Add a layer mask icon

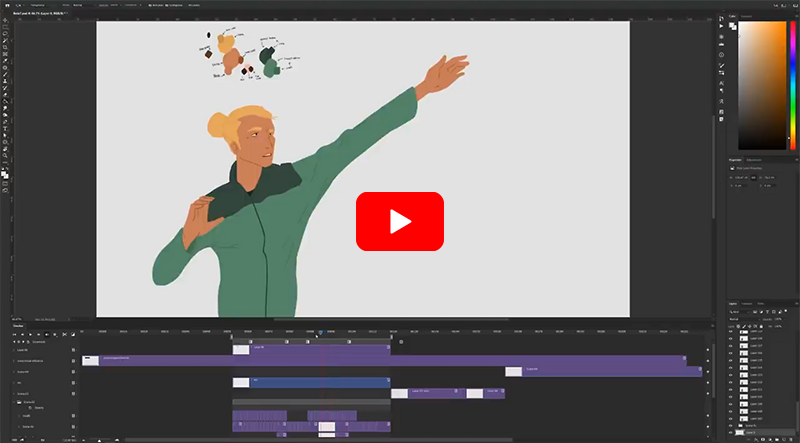tap(763, 439)
